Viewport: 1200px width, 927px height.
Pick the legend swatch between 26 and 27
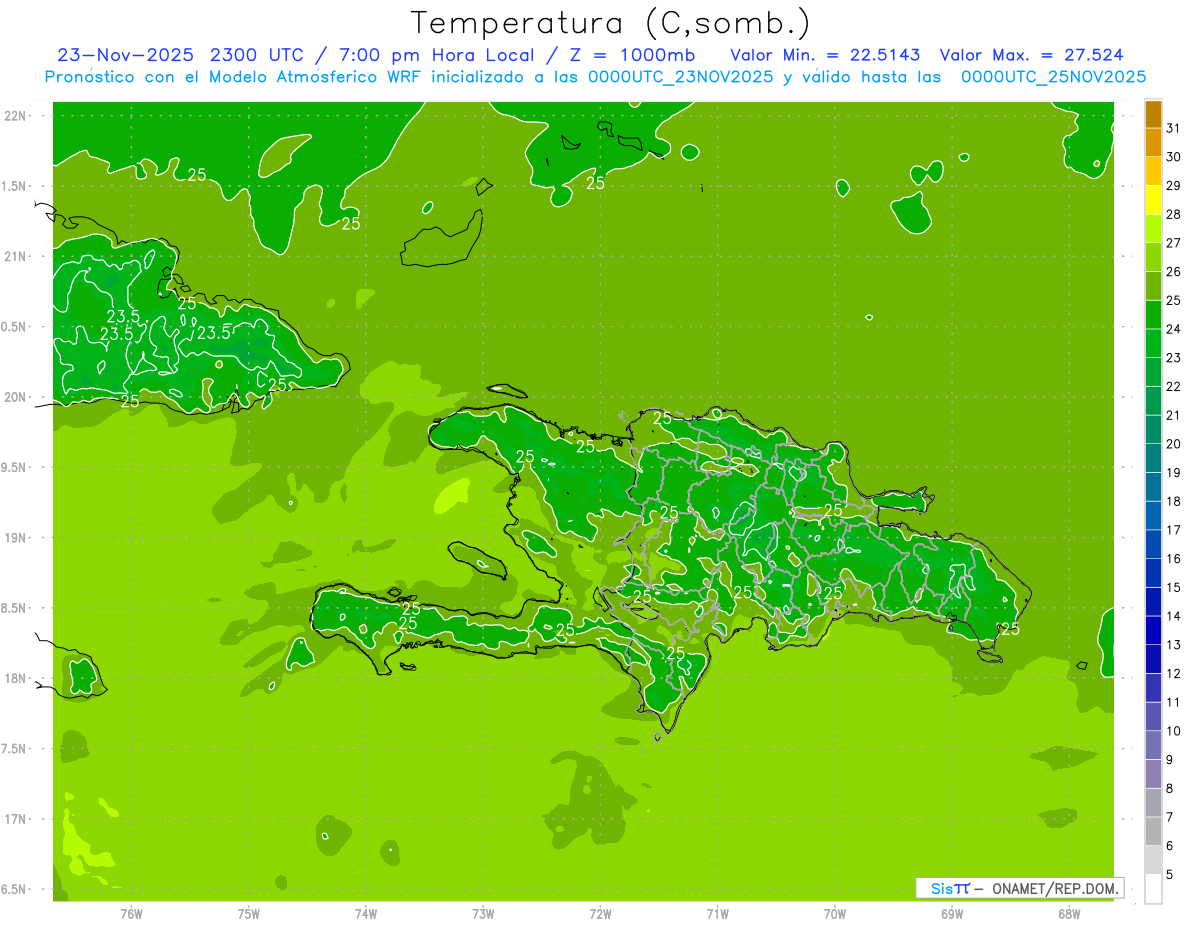pyautogui.click(x=1153, y=258)
